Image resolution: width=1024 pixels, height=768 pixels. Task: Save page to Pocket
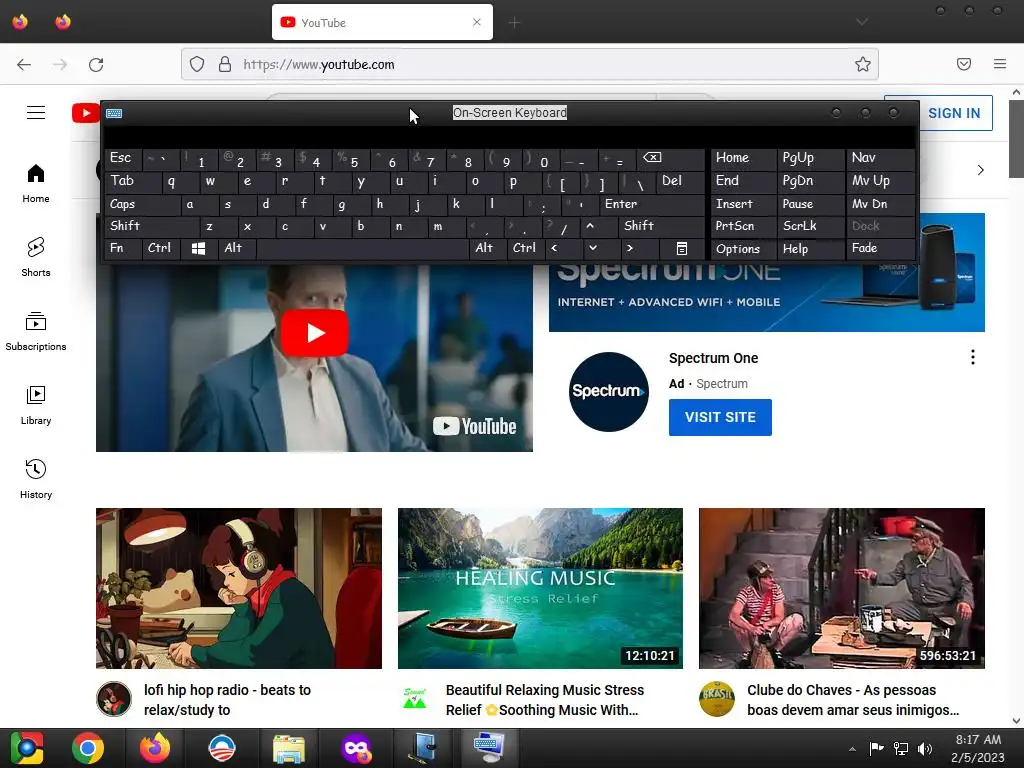pyautogui.click(x=964, y=64)
